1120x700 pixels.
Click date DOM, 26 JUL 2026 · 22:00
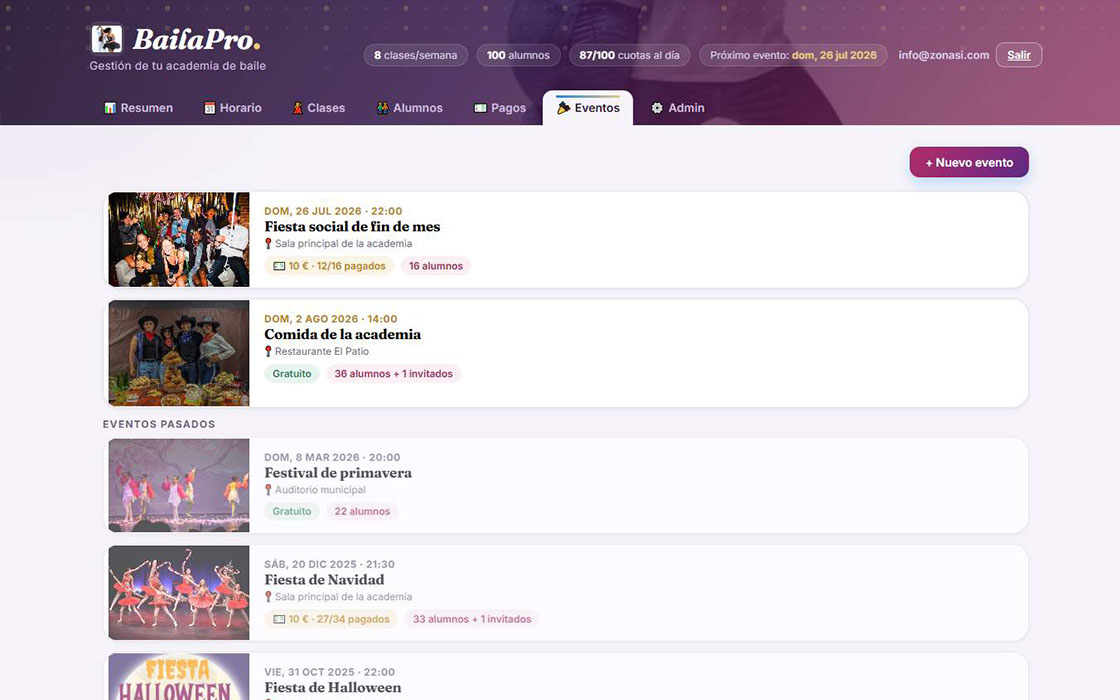click(333, 211)
